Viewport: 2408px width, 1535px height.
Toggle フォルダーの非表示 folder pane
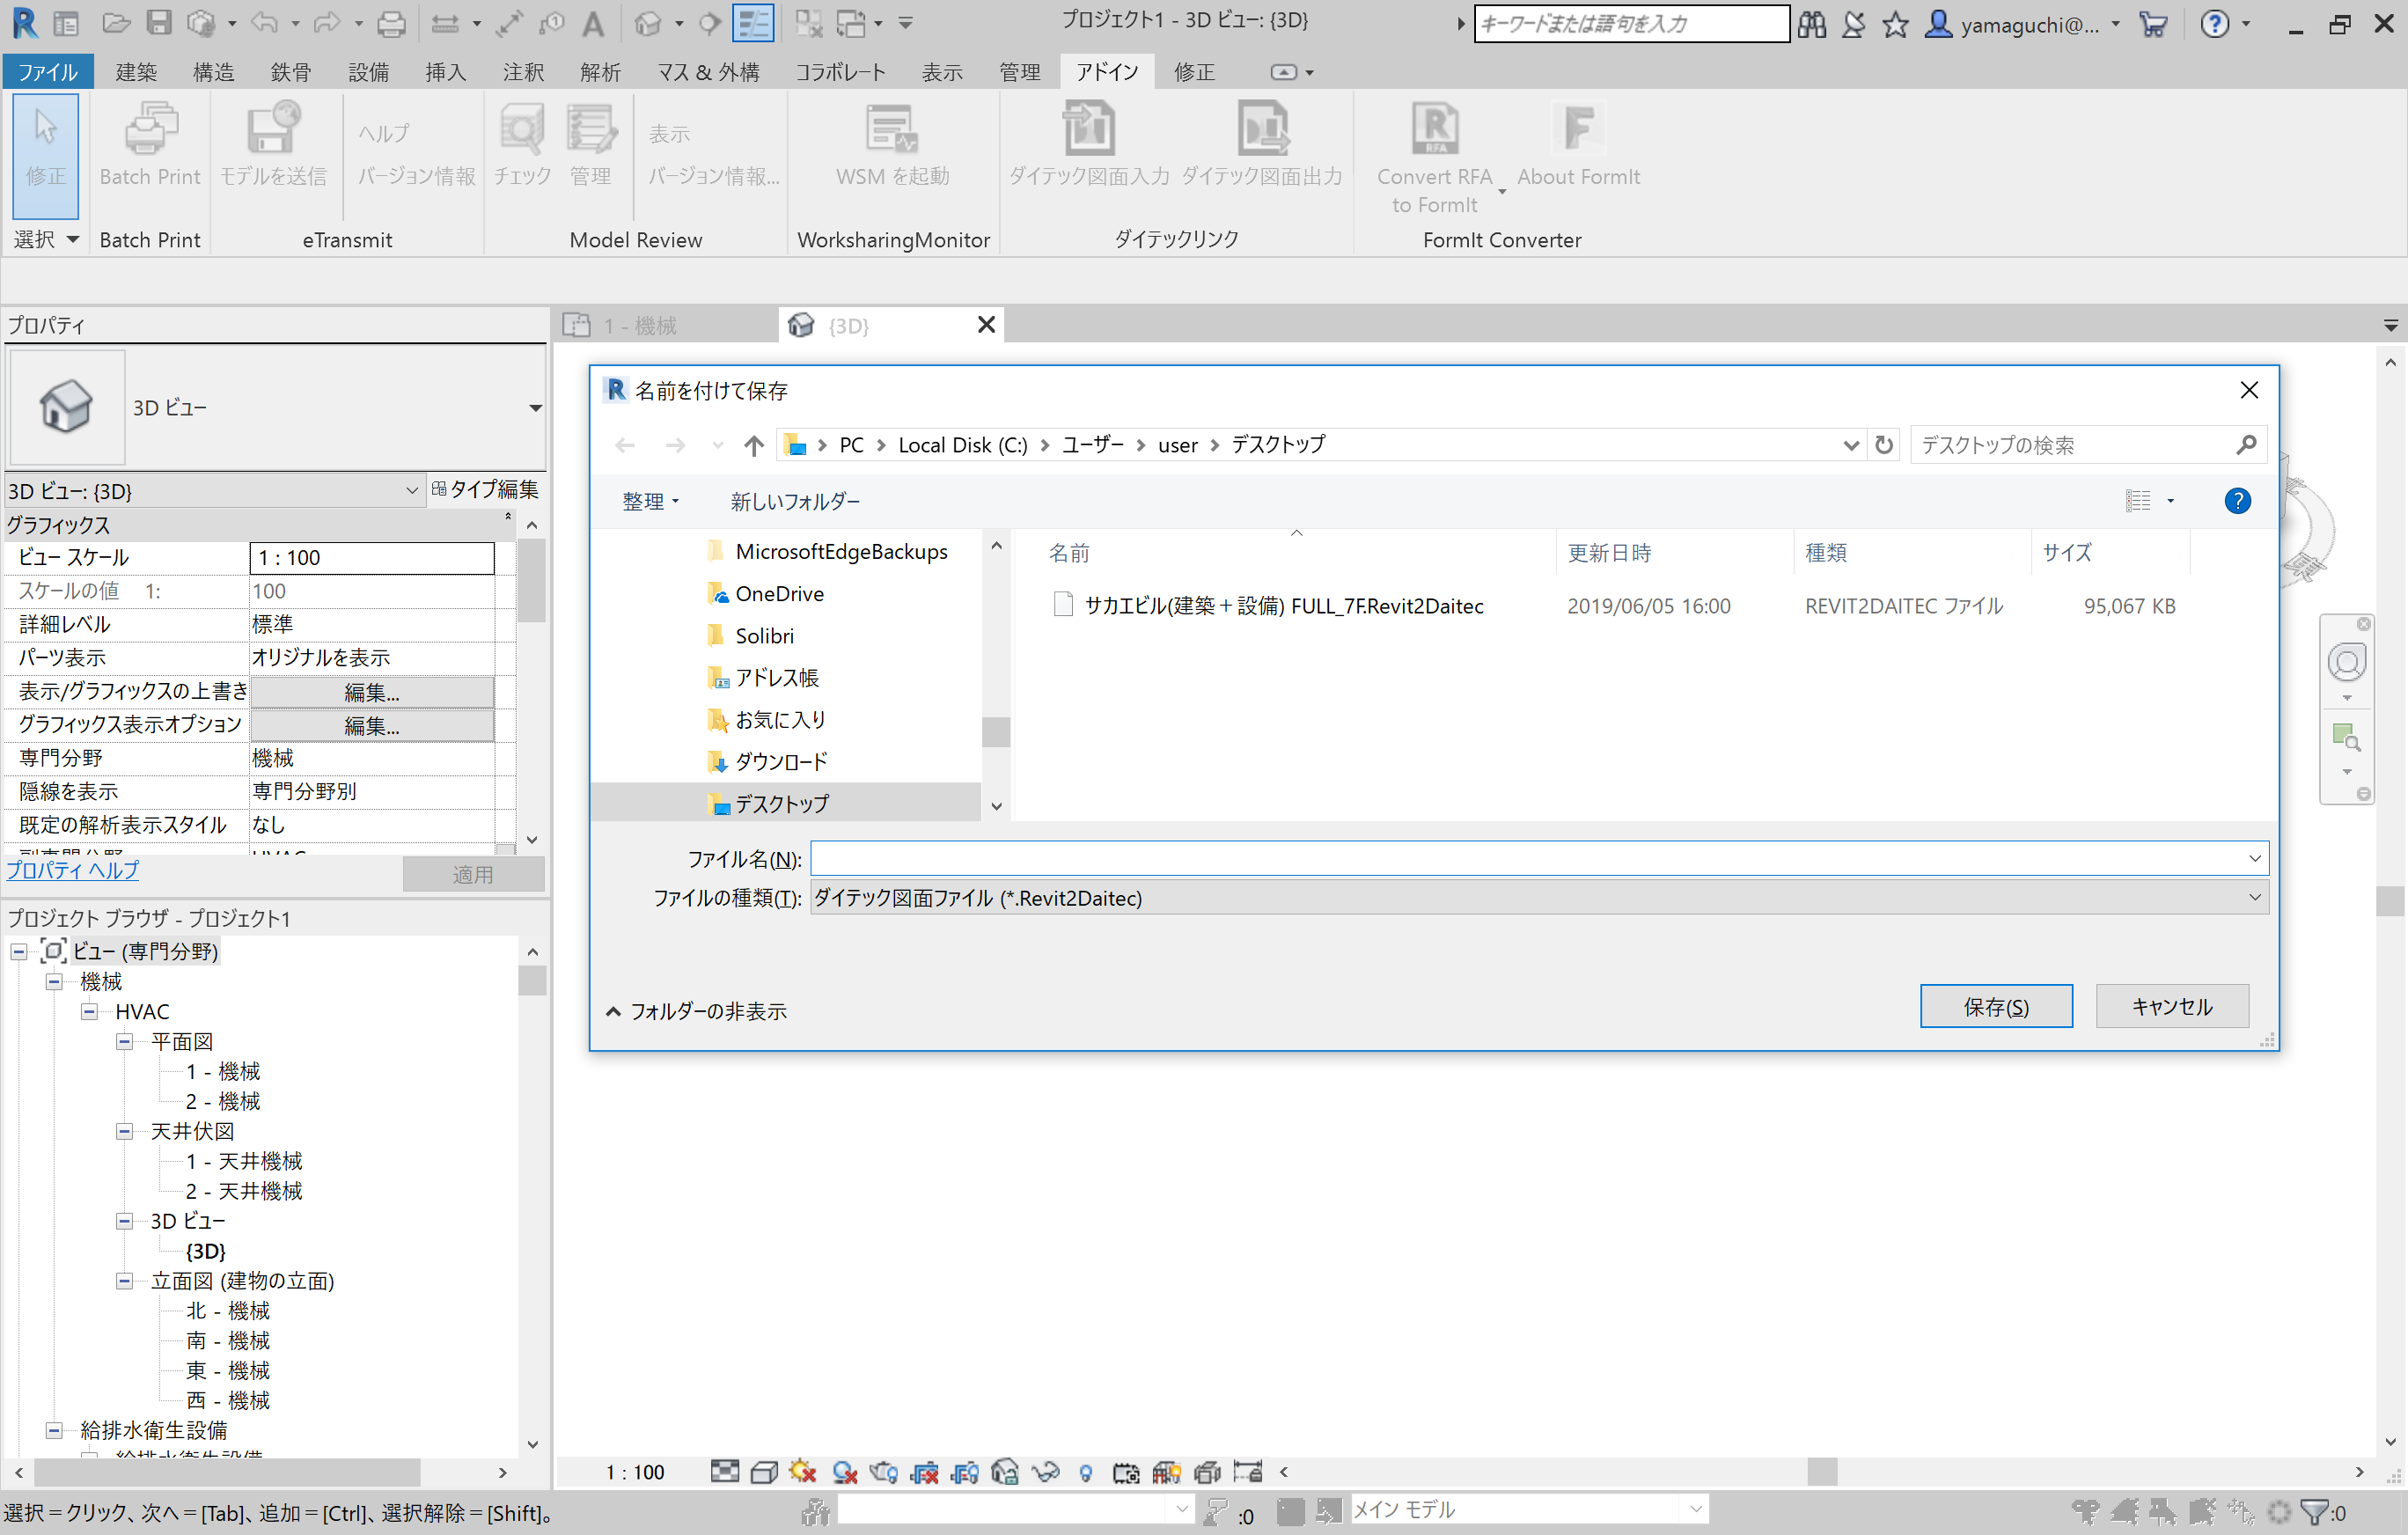(x=697, y=1012)
